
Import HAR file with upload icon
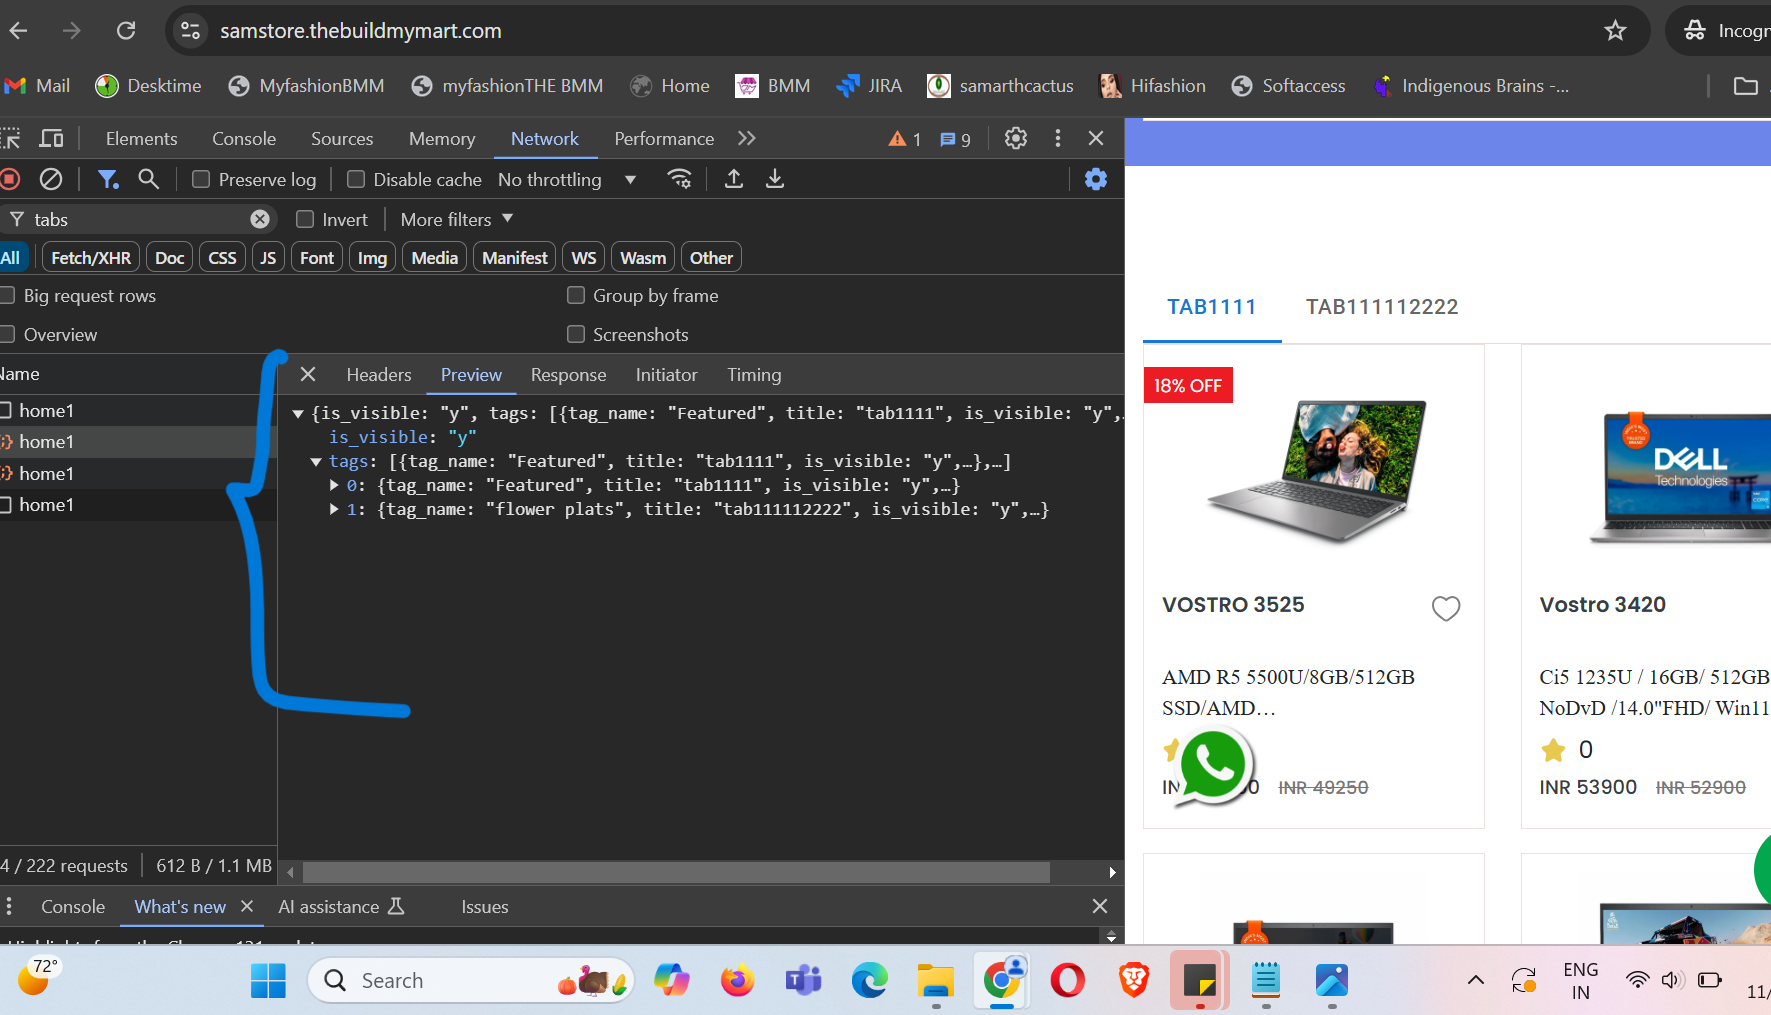(734, 179)
